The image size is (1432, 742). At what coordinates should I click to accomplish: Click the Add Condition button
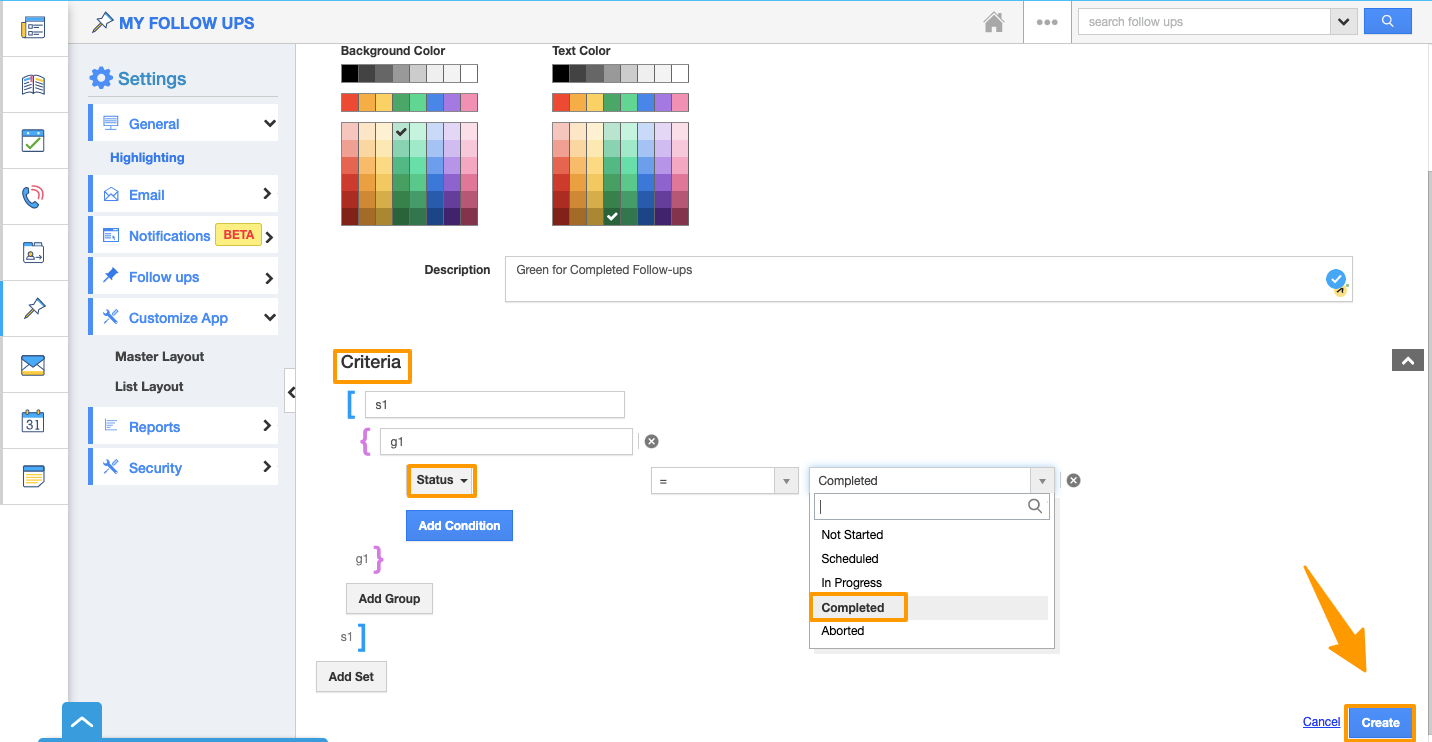[x=459, y=525]
